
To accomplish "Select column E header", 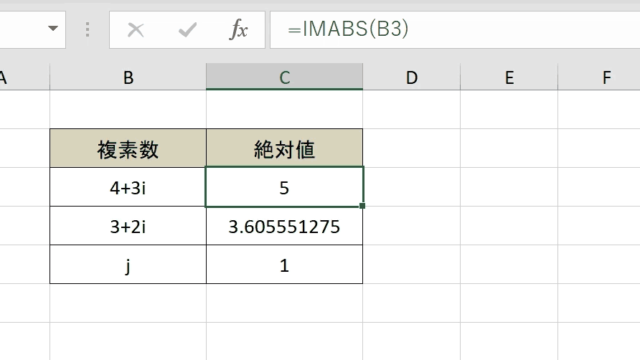I will coord(509,77).
